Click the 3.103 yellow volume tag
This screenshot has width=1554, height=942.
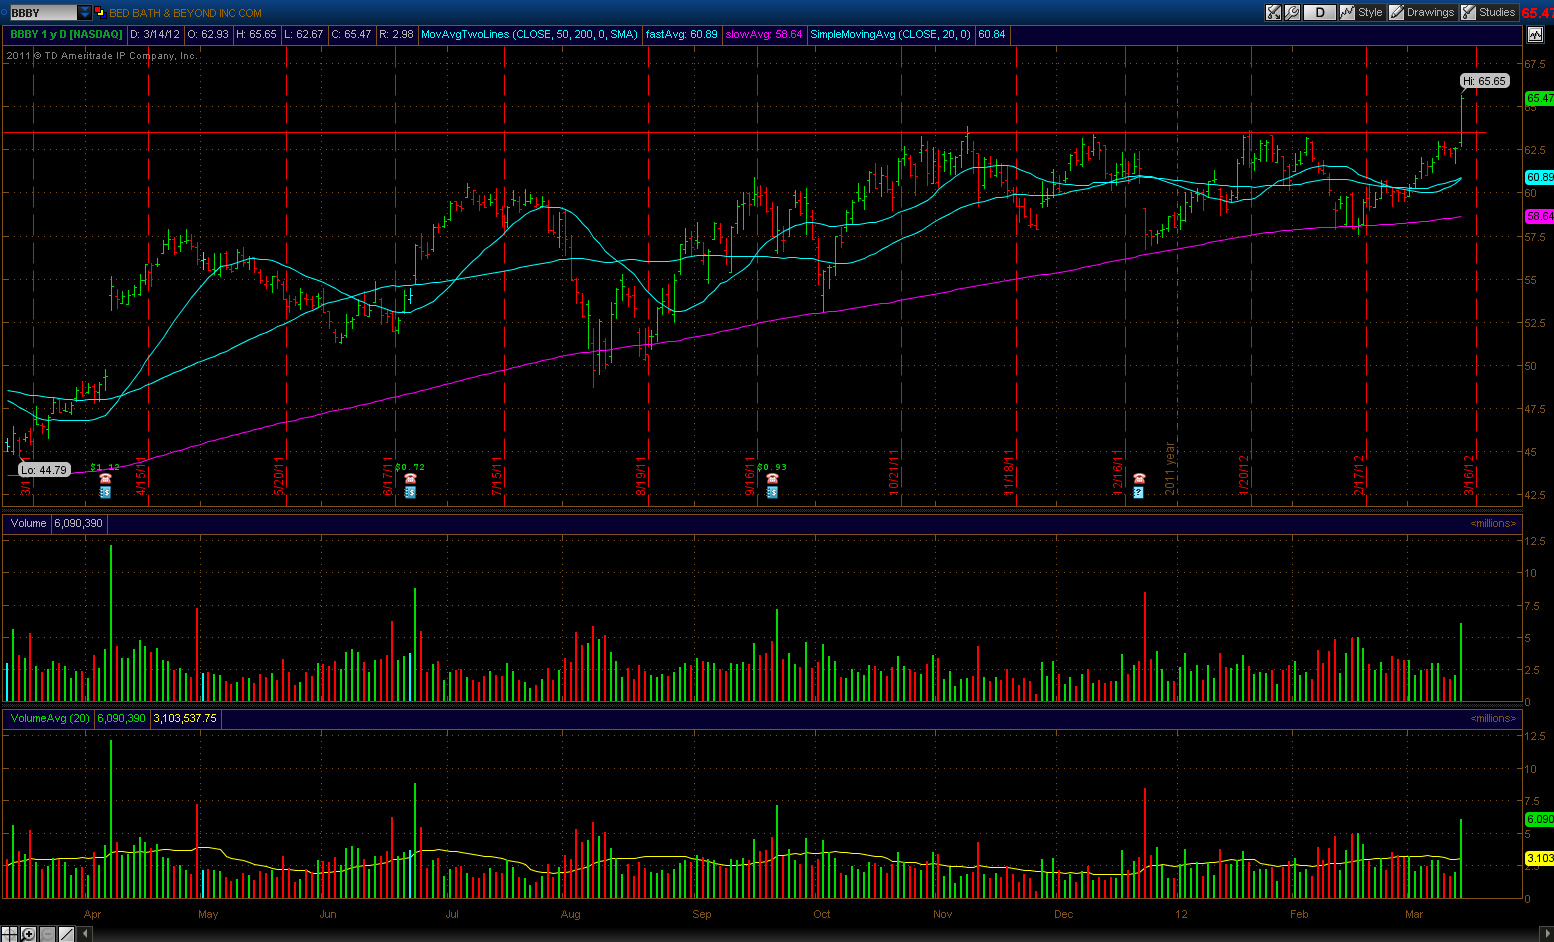tap(1539, 858)
